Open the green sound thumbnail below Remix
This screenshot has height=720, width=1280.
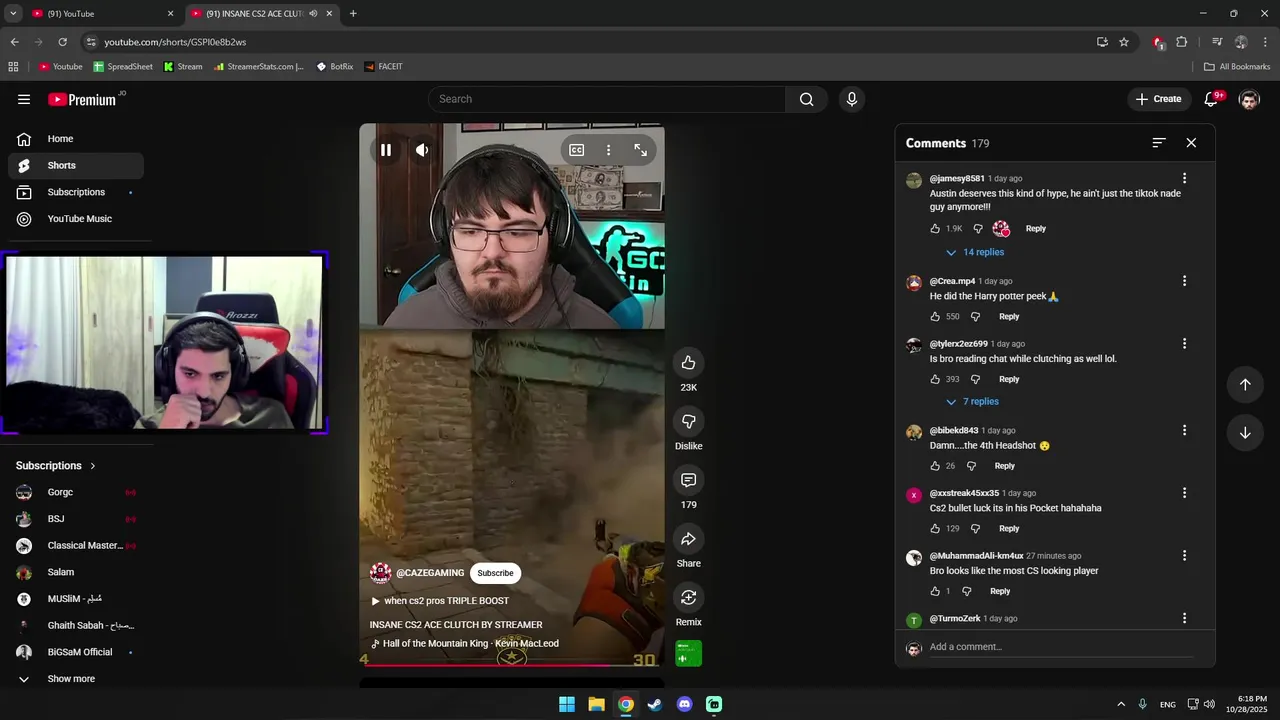point(688,653)
